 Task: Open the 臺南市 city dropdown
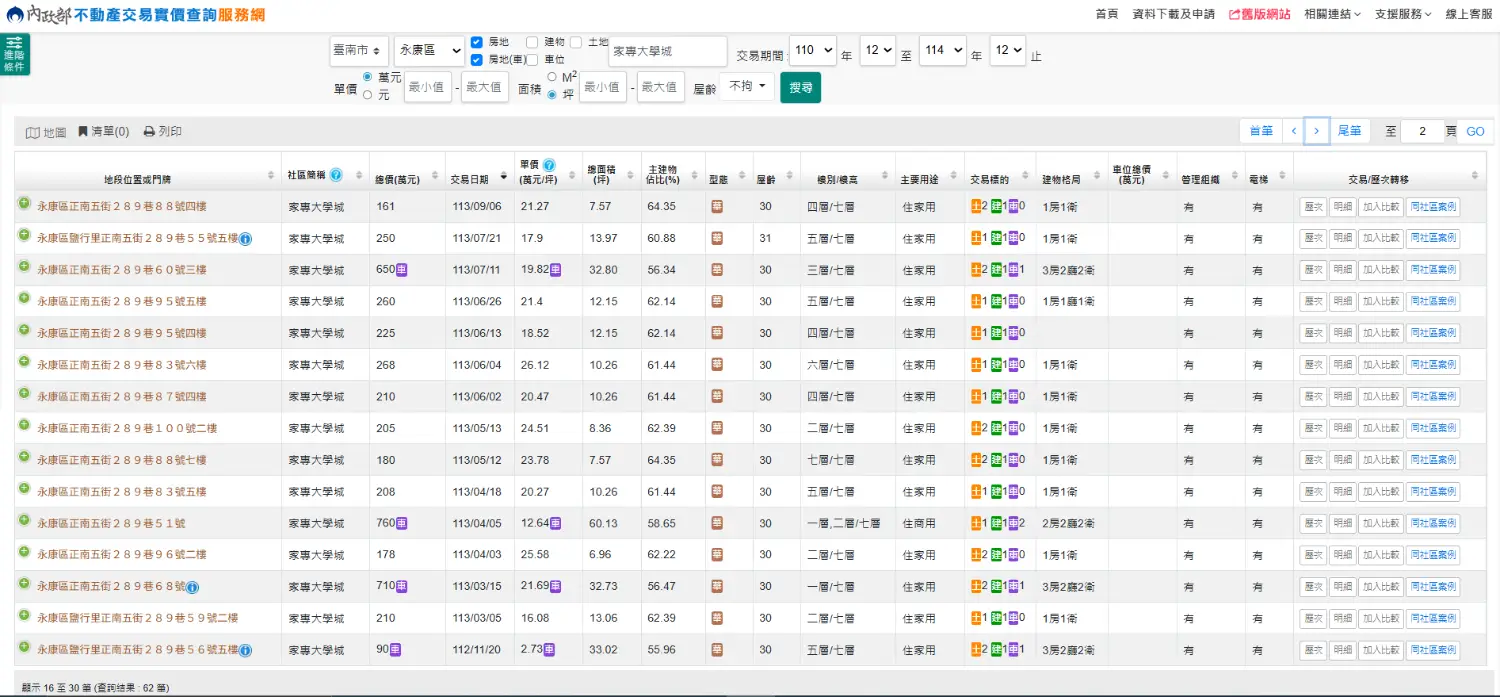[359, 50]
